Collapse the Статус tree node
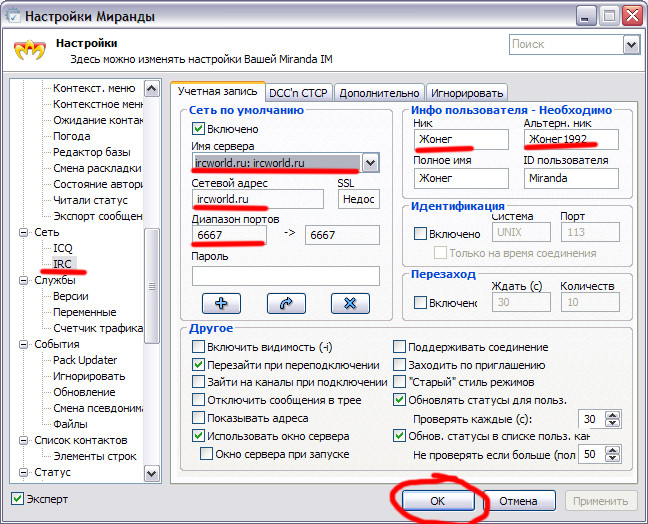Image resolution: width=648 pixels, height=524 pixels. click(x=23, y=472)
